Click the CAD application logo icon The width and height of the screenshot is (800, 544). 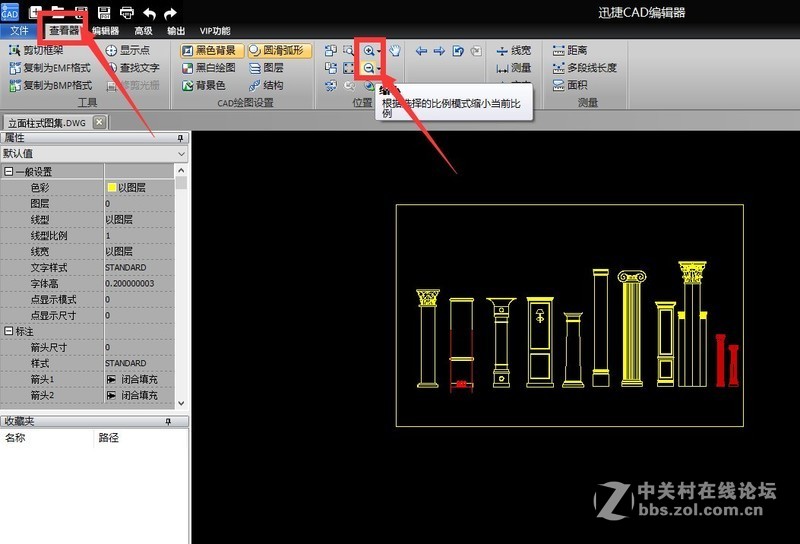tap(10, 12)
